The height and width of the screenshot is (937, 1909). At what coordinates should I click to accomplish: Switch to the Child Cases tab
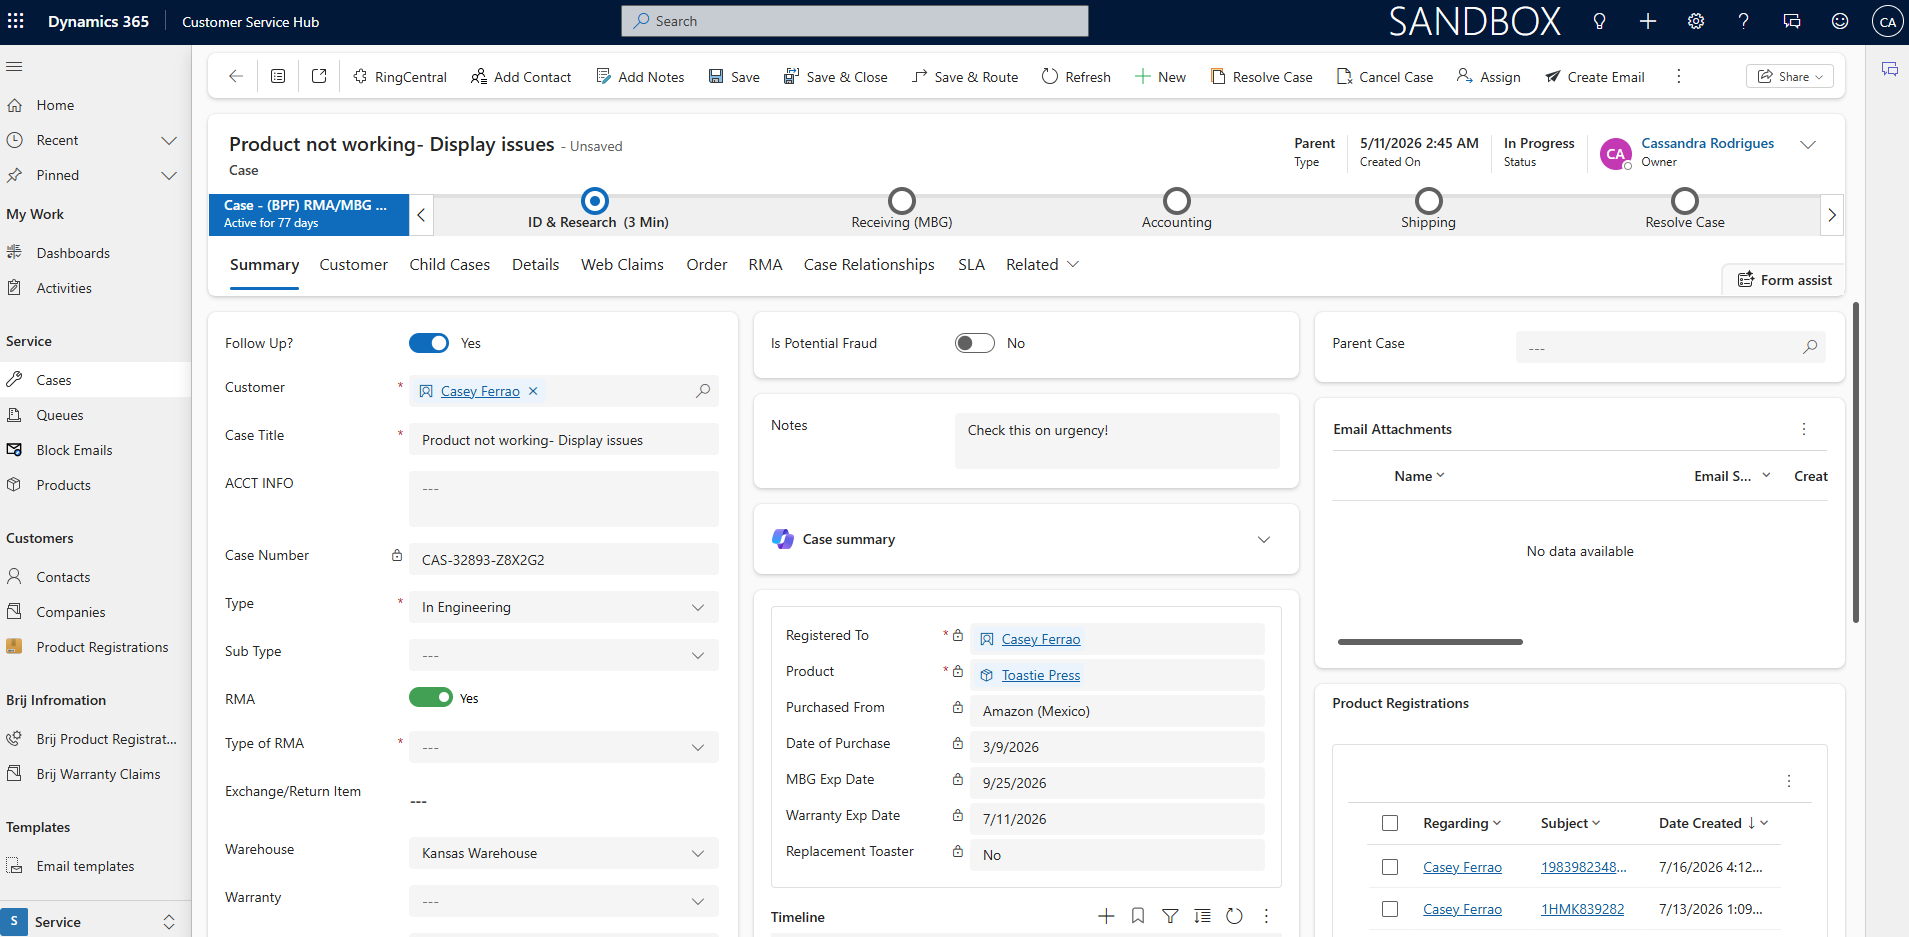450,265
